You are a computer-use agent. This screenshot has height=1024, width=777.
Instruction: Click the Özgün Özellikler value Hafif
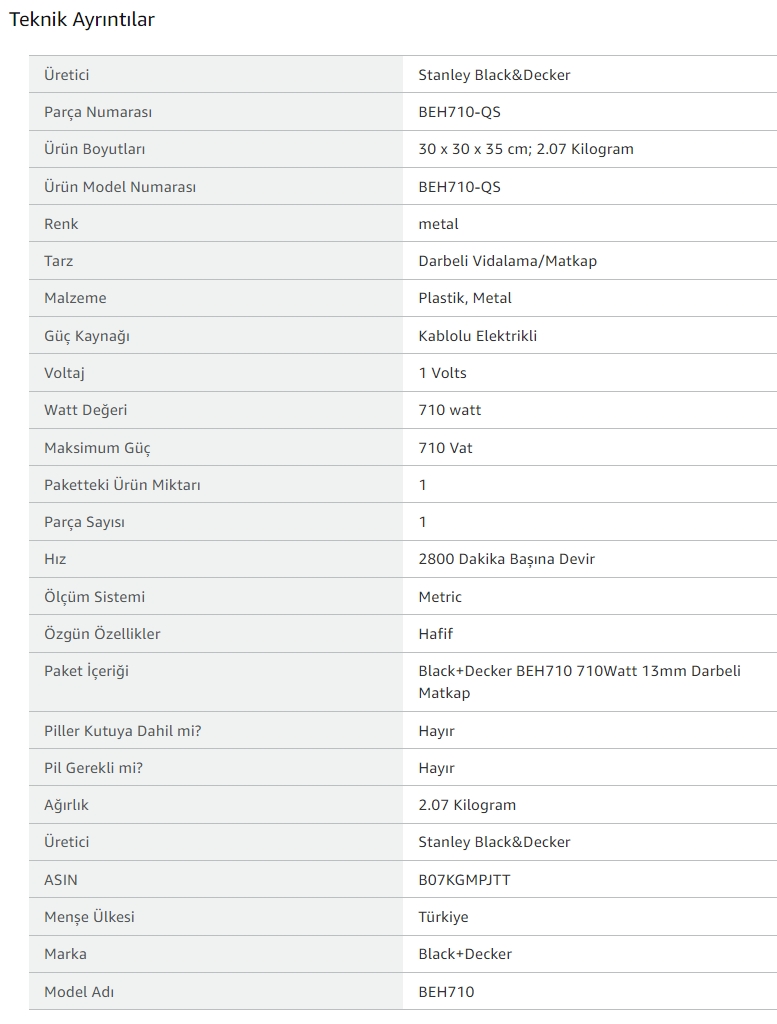pyautogui.click(x=436, y=633)
